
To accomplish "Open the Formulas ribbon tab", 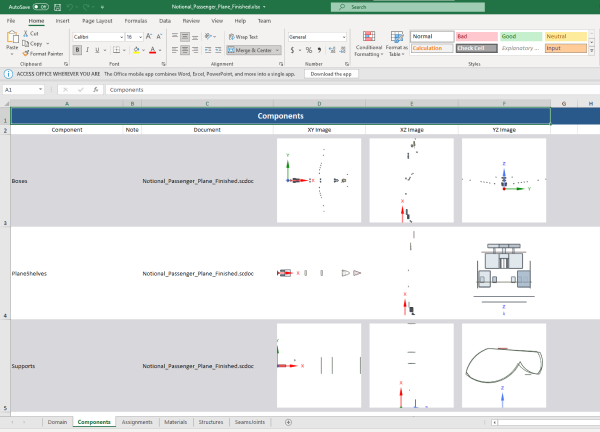I will [x=135, y=21].
